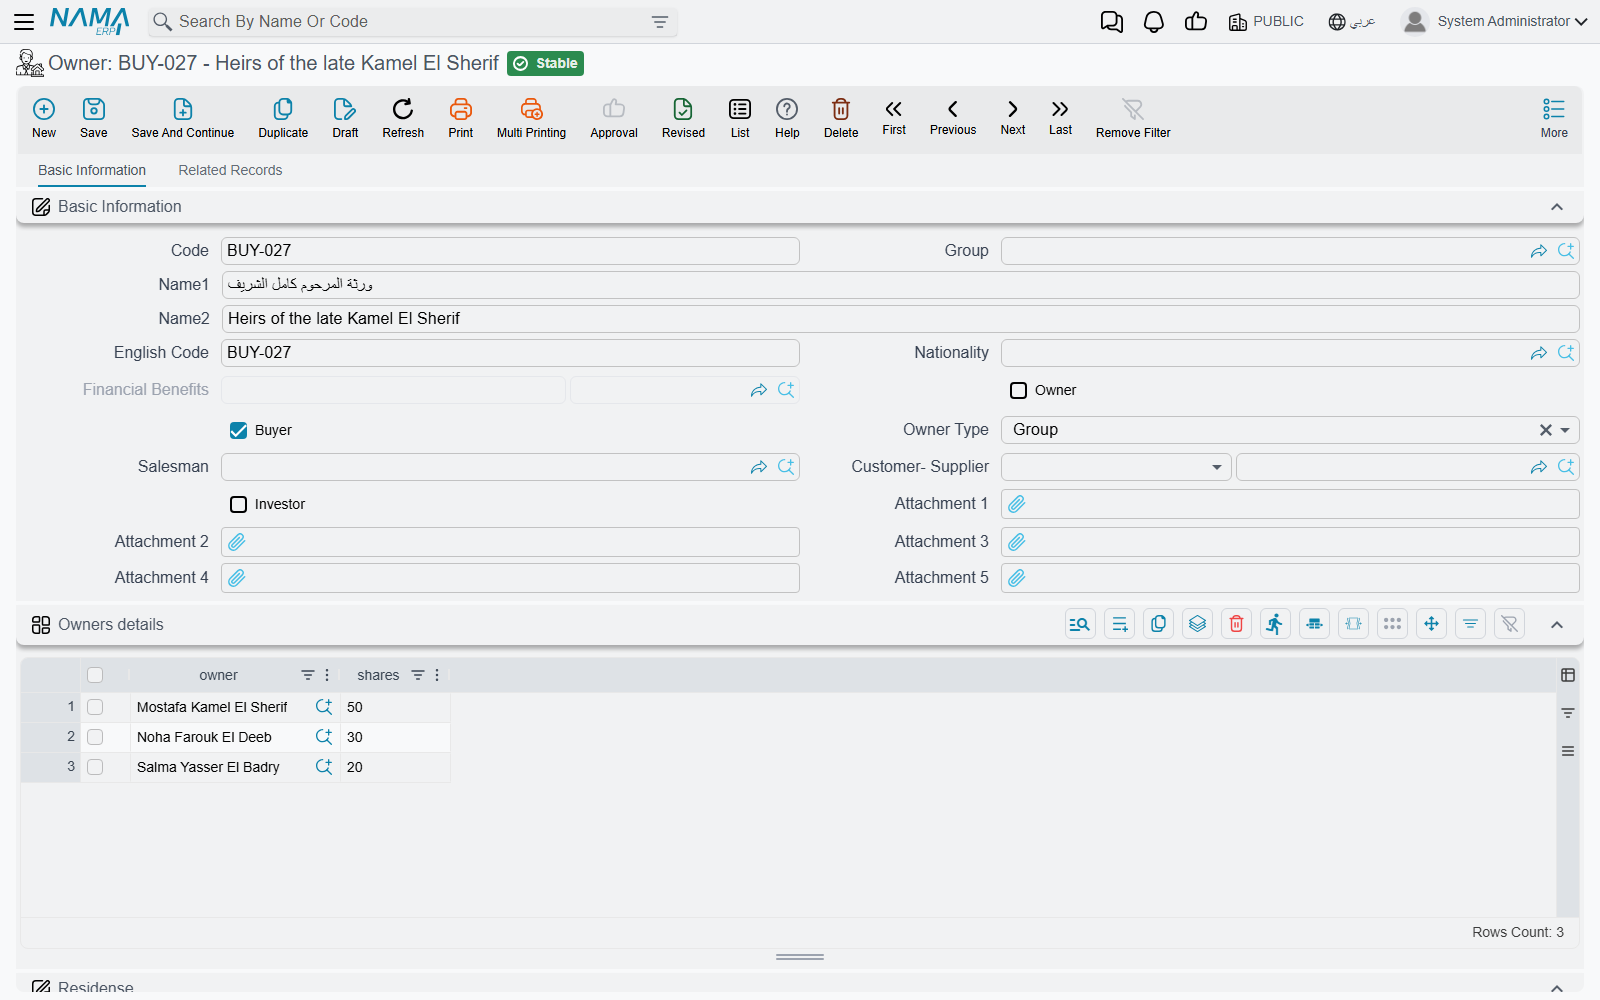Open the hamburger main menu
This screenshot has width=1600, height=1000.
tap(24, 21)
